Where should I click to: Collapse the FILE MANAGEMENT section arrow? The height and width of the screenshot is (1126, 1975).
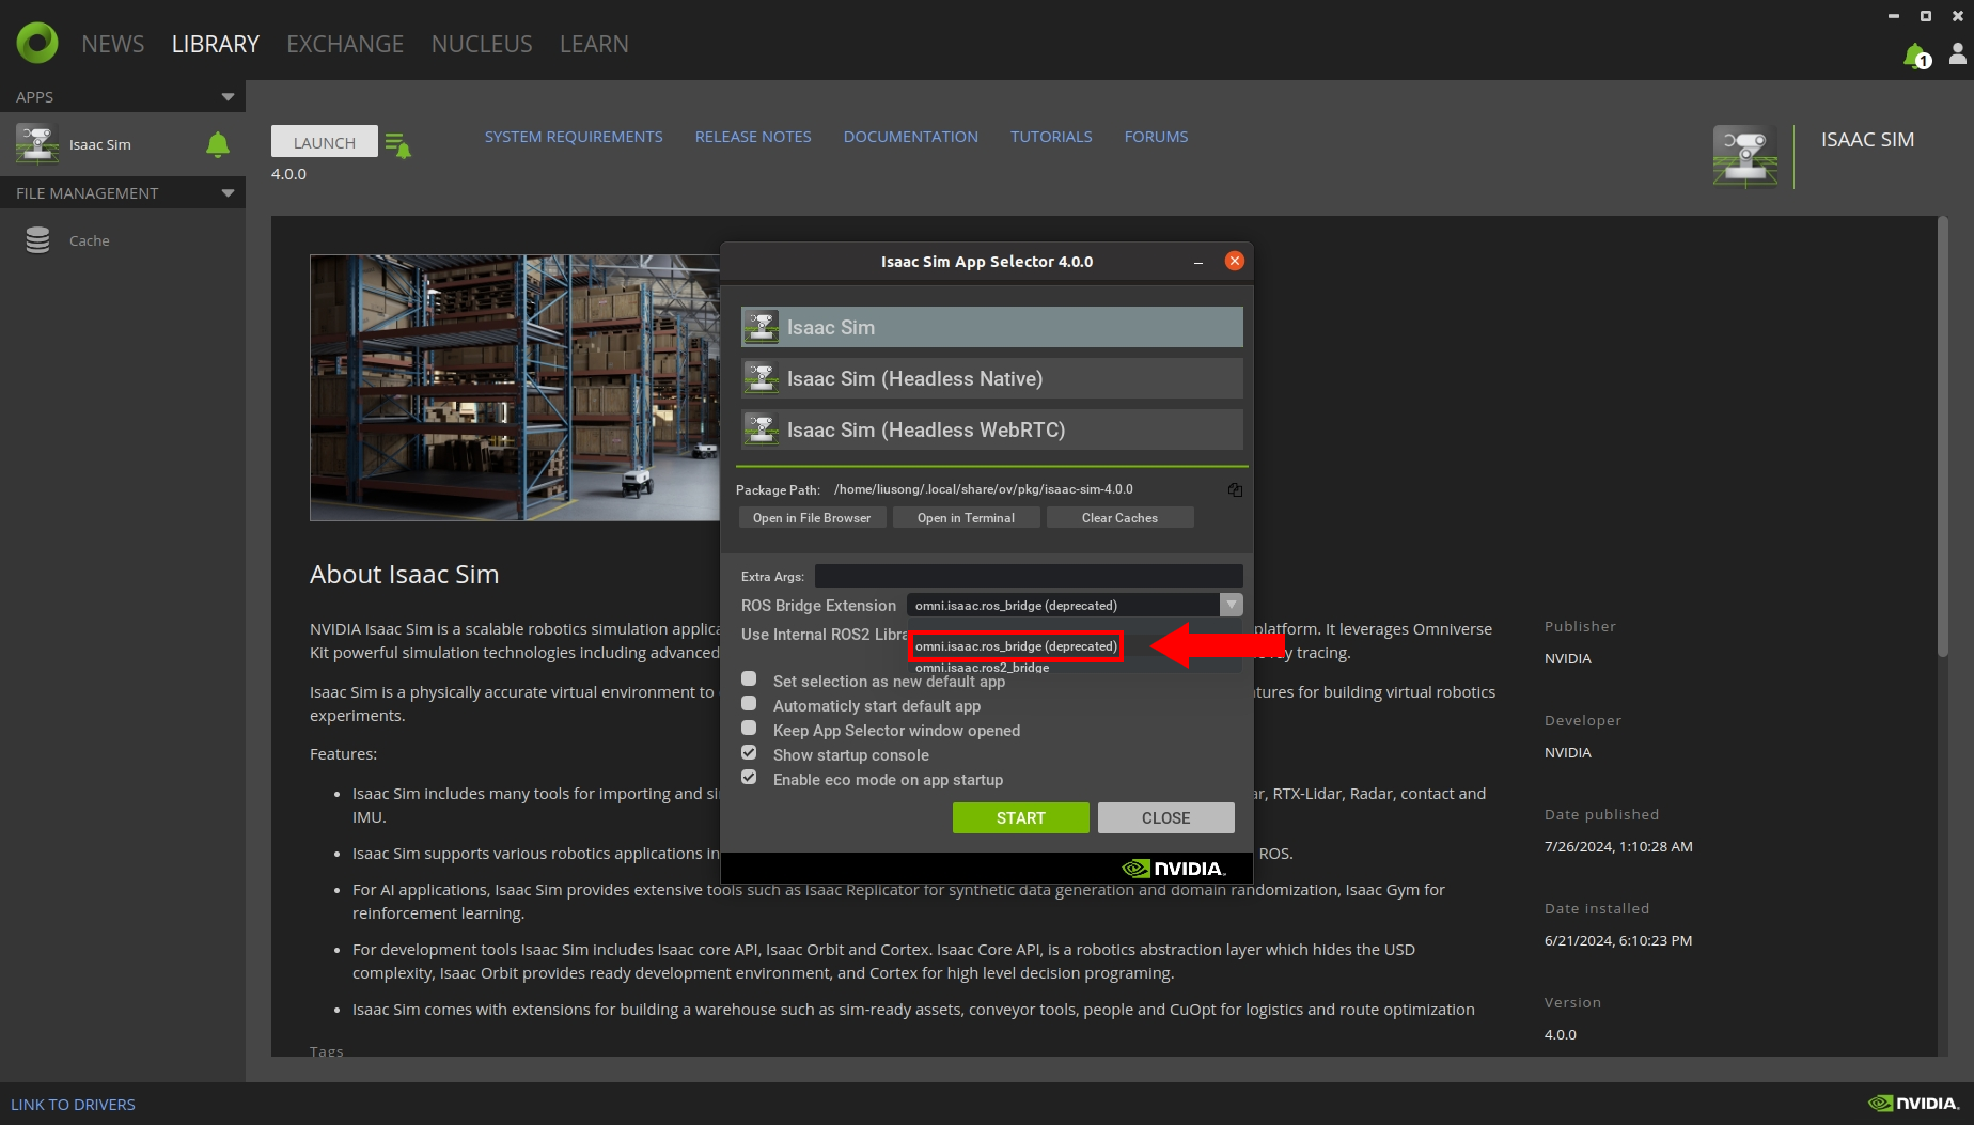pos(228,193)
